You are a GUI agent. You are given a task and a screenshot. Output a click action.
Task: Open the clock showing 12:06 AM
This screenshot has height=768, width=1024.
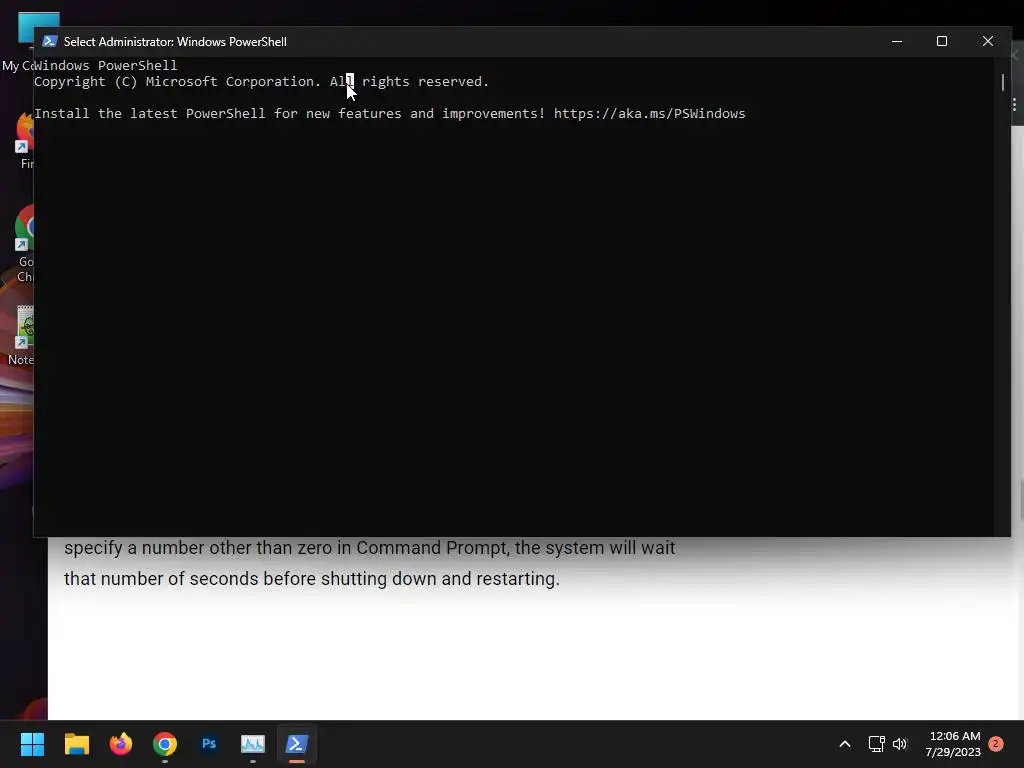953,744
